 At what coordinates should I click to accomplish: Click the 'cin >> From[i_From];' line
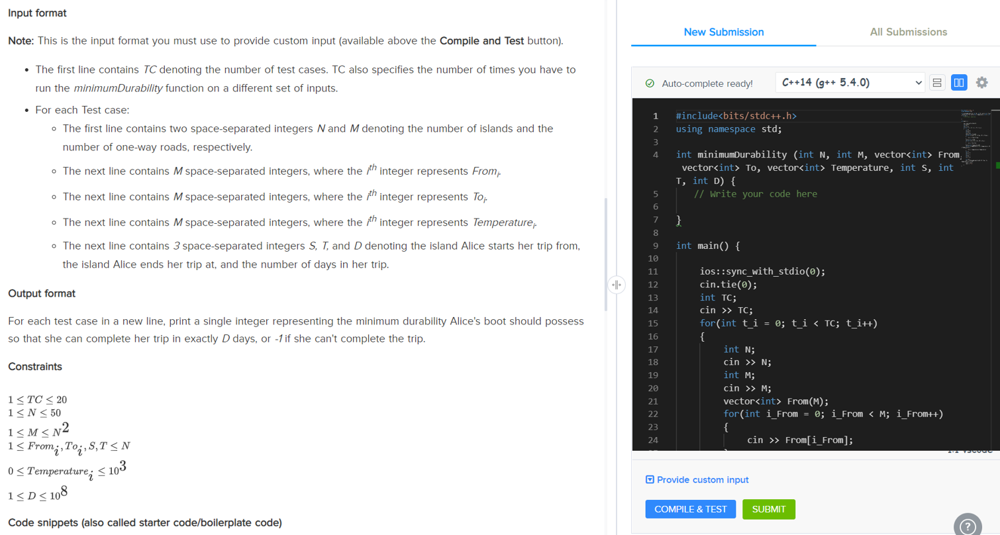pos(800,440)
